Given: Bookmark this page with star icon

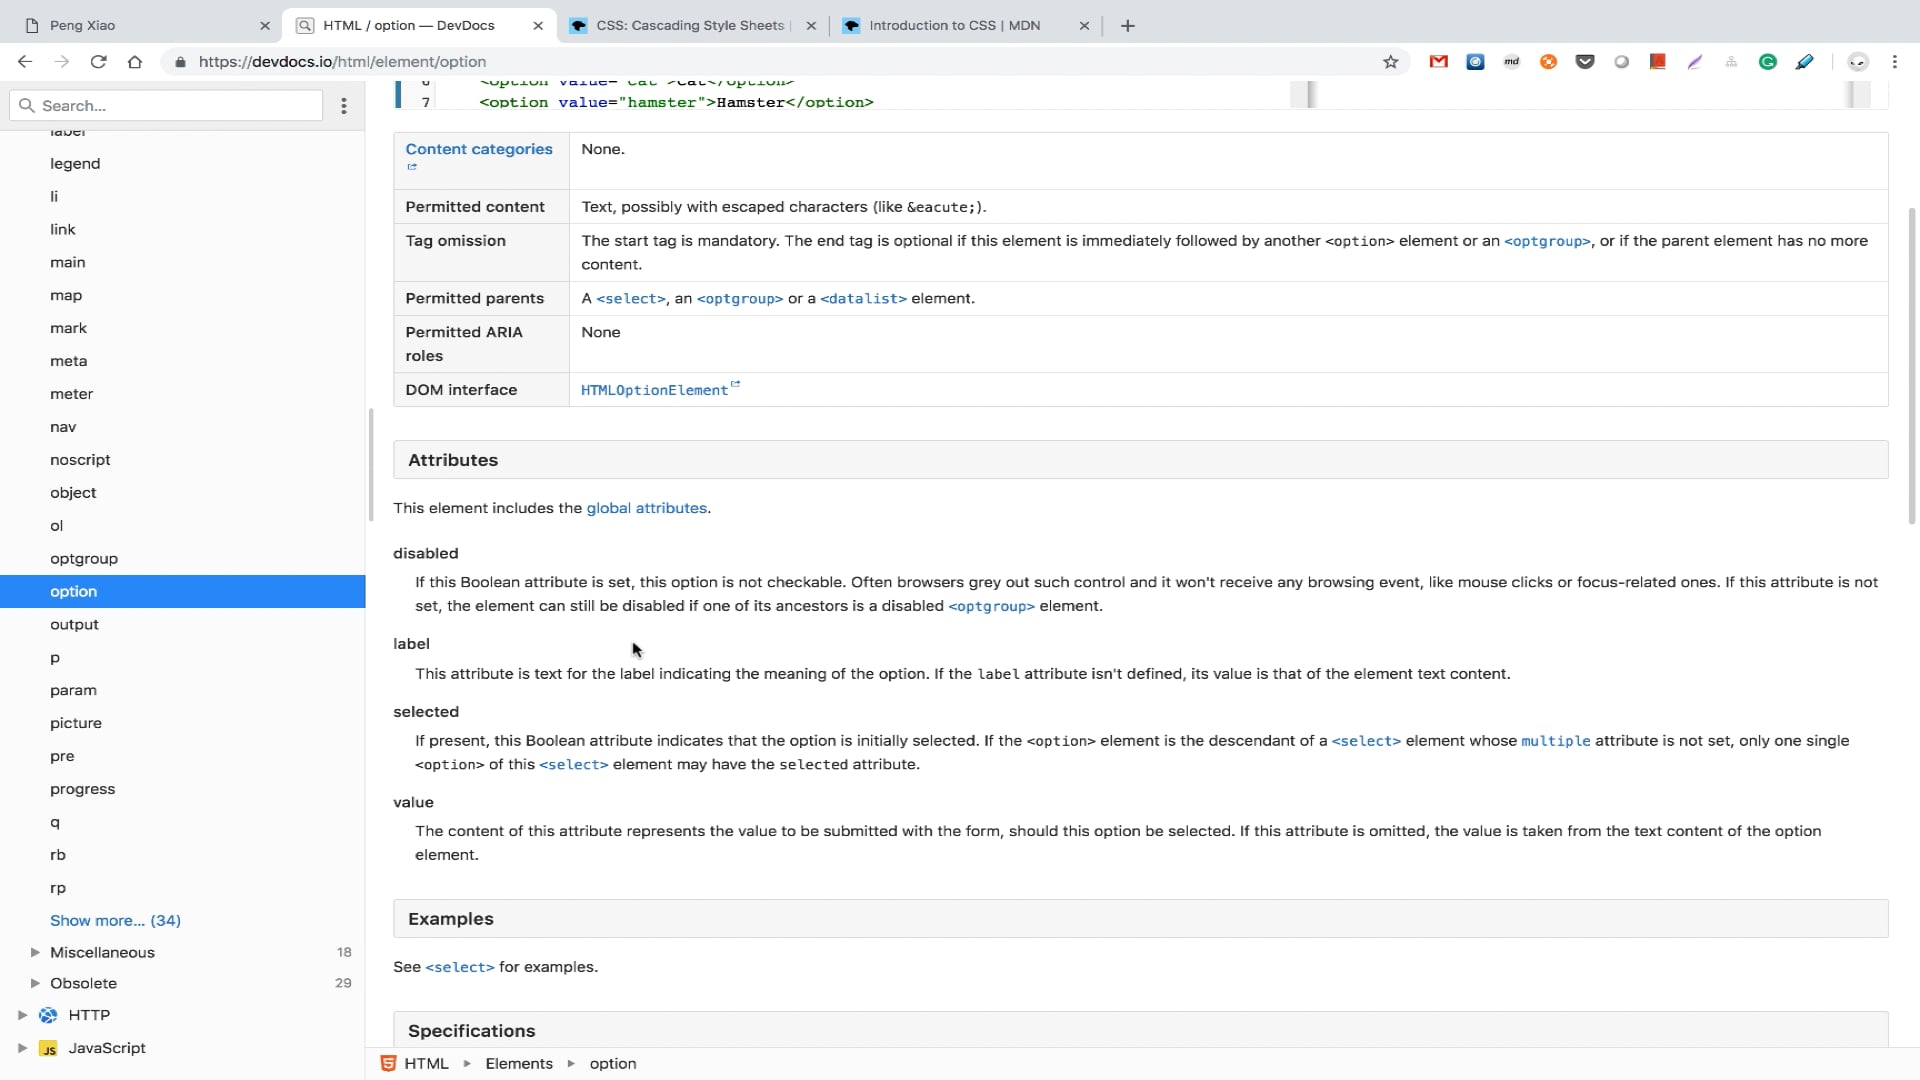Looking at the screenshot, I should [x=1390, y=62].
